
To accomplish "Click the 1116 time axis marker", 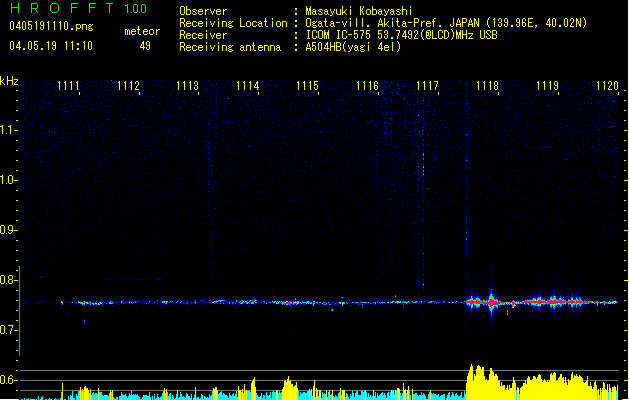I will coord(367,86).
